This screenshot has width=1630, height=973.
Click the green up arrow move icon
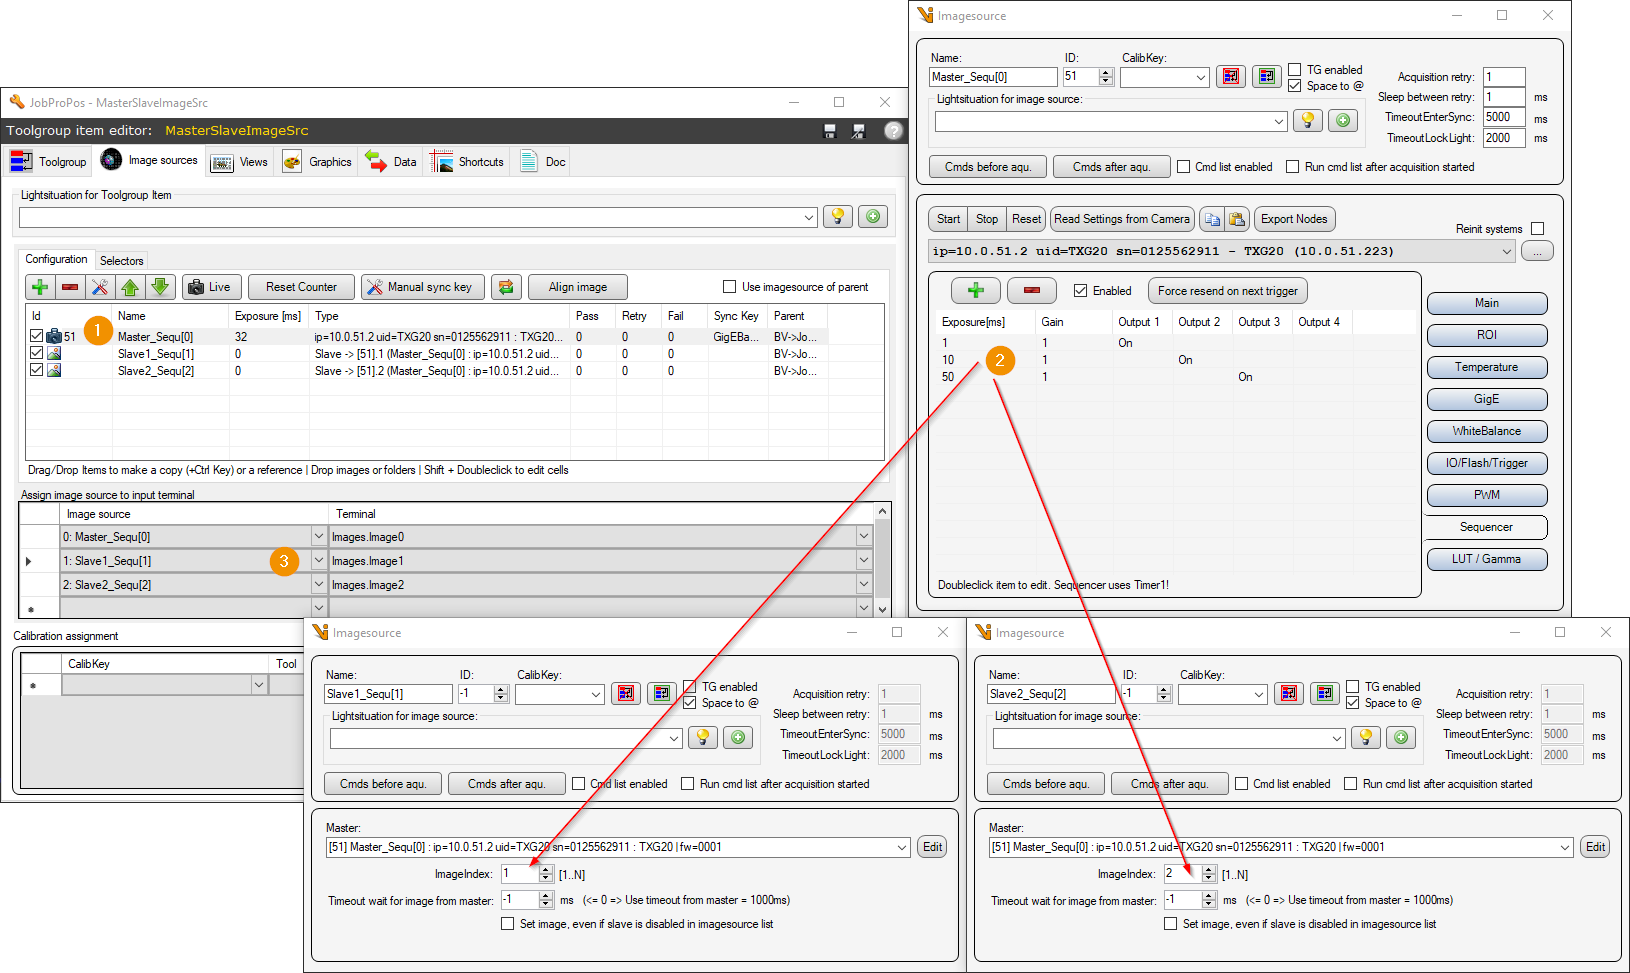coord(130,287)
